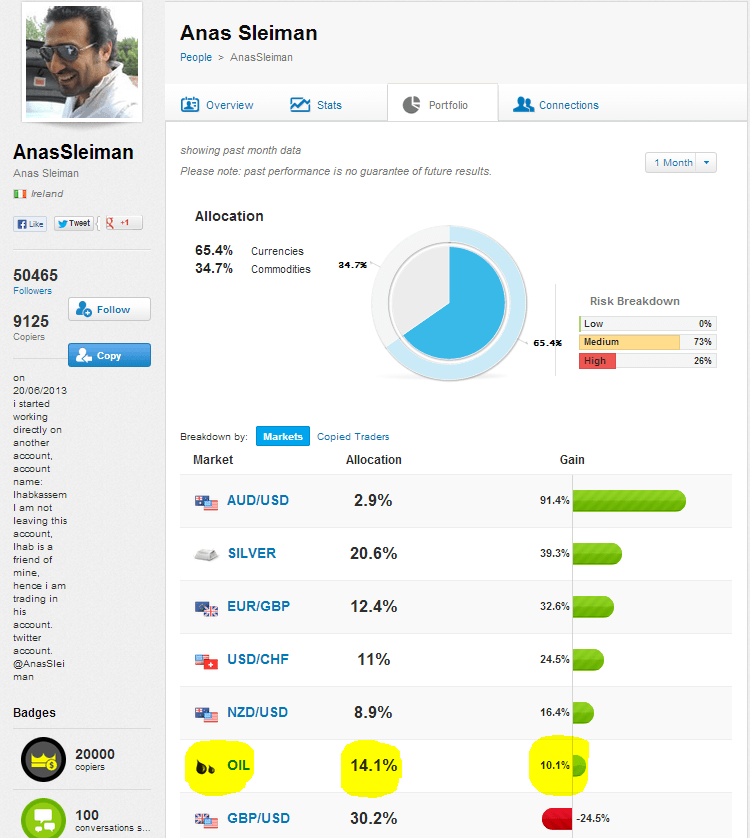Viewport: 750px width, 838px height.
Task: Click the 50465 followers count
Action: tap(35, 275)
